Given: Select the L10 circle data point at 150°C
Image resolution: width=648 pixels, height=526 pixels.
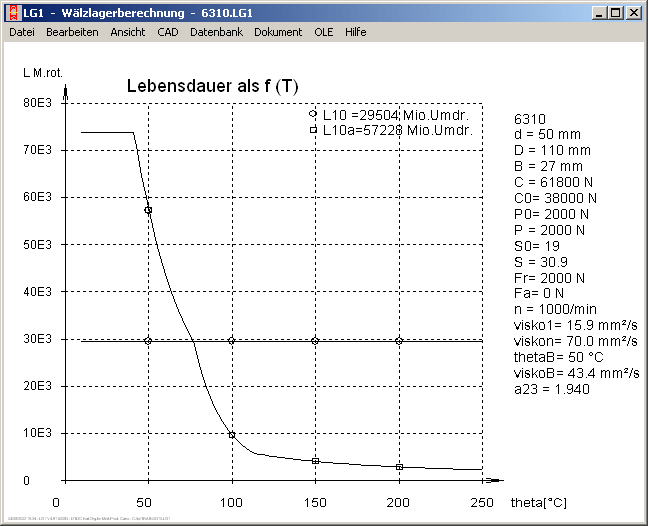Looking at the screenshot, I should 315,340.
